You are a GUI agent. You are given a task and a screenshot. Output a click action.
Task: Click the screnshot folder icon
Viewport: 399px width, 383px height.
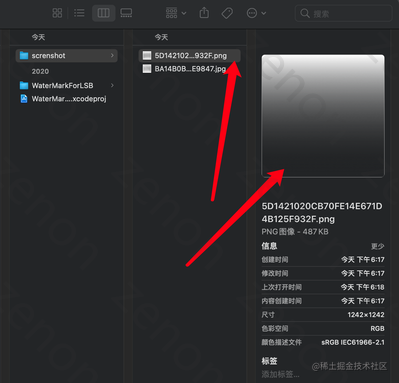click(24, 55)
